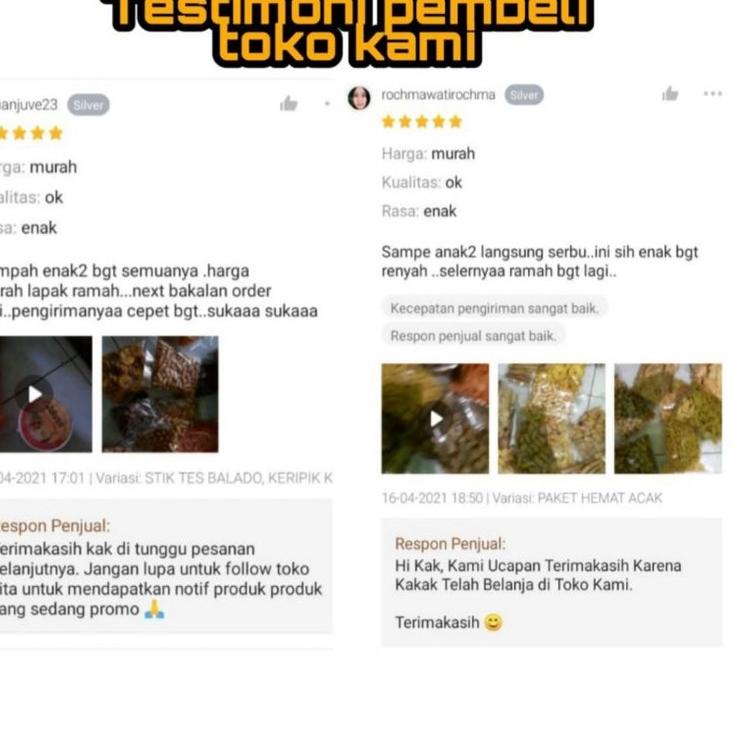Click Silver badge next to rochmawatirochma
Image resolution: width=734 pixels, height=734 pixels.
[x=524, y=95]
